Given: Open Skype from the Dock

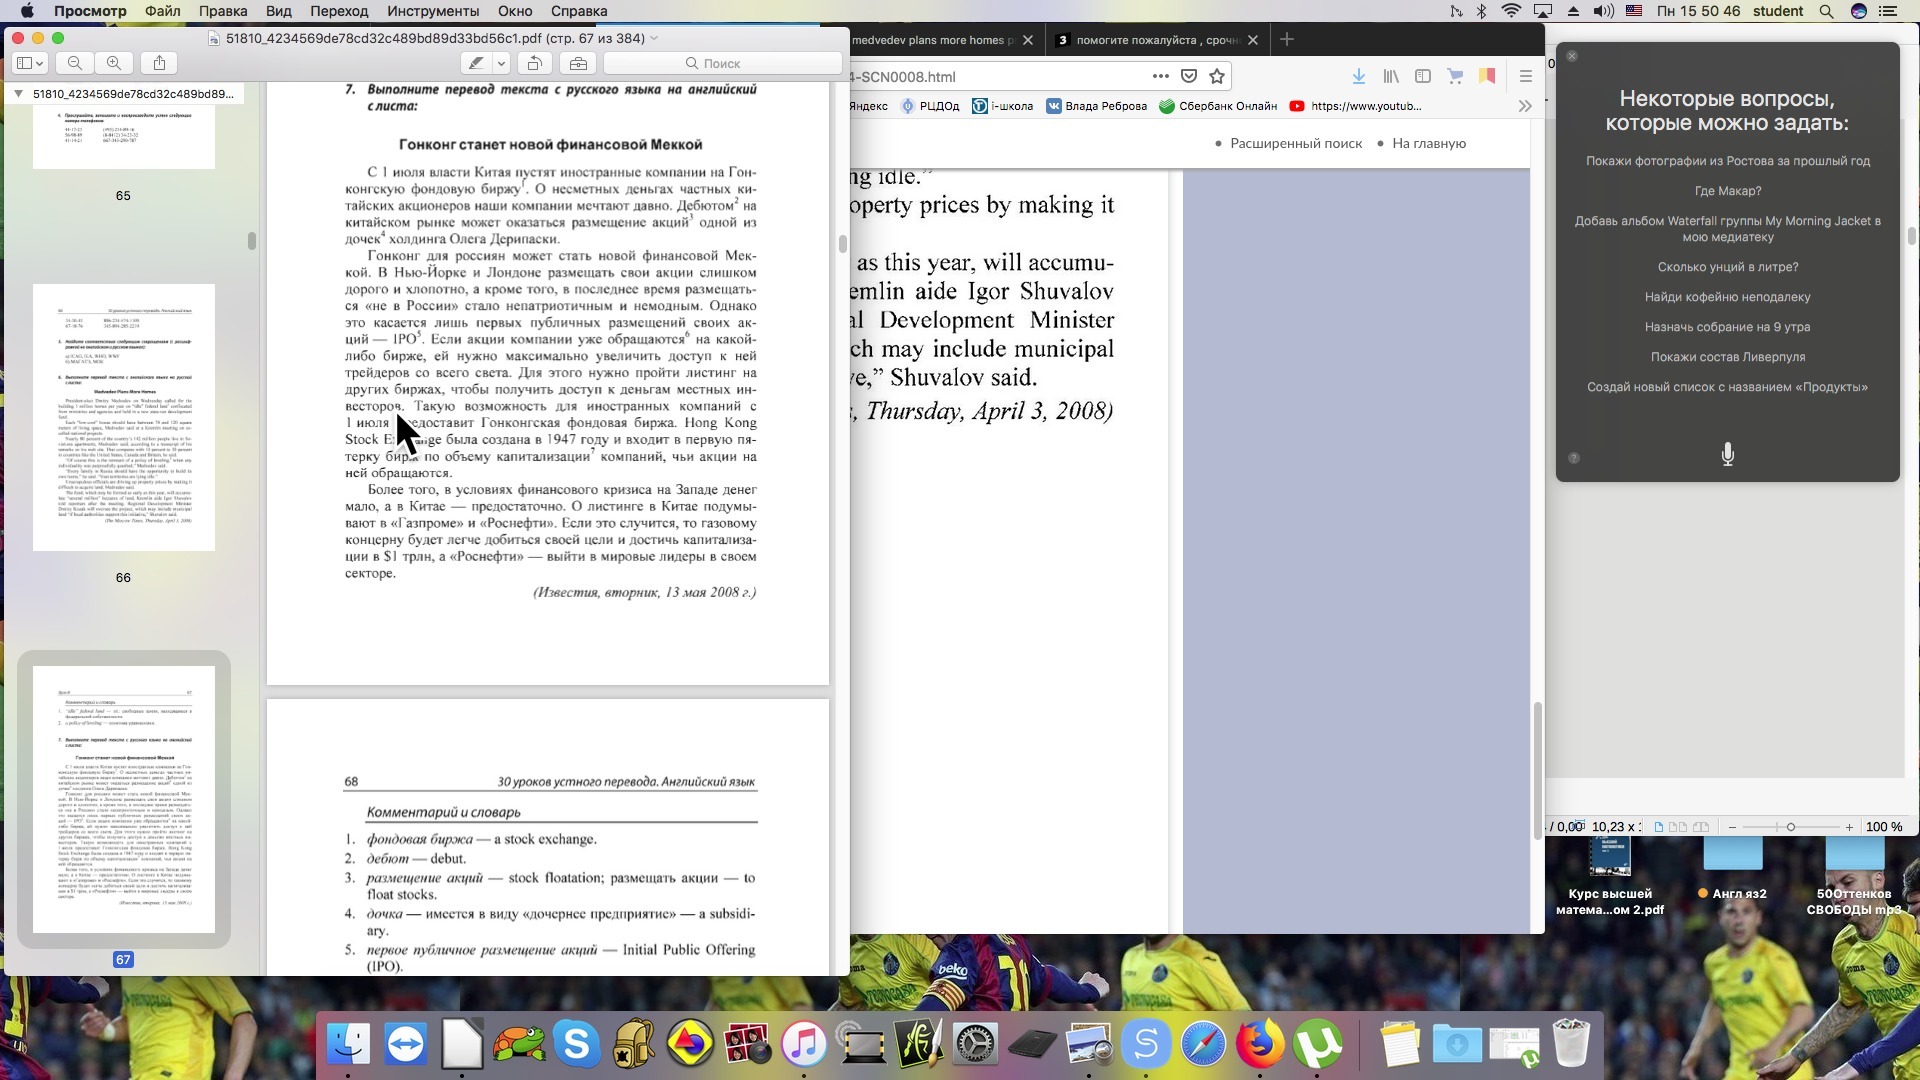Looking at the screenshot, I should pos(577,1044).
